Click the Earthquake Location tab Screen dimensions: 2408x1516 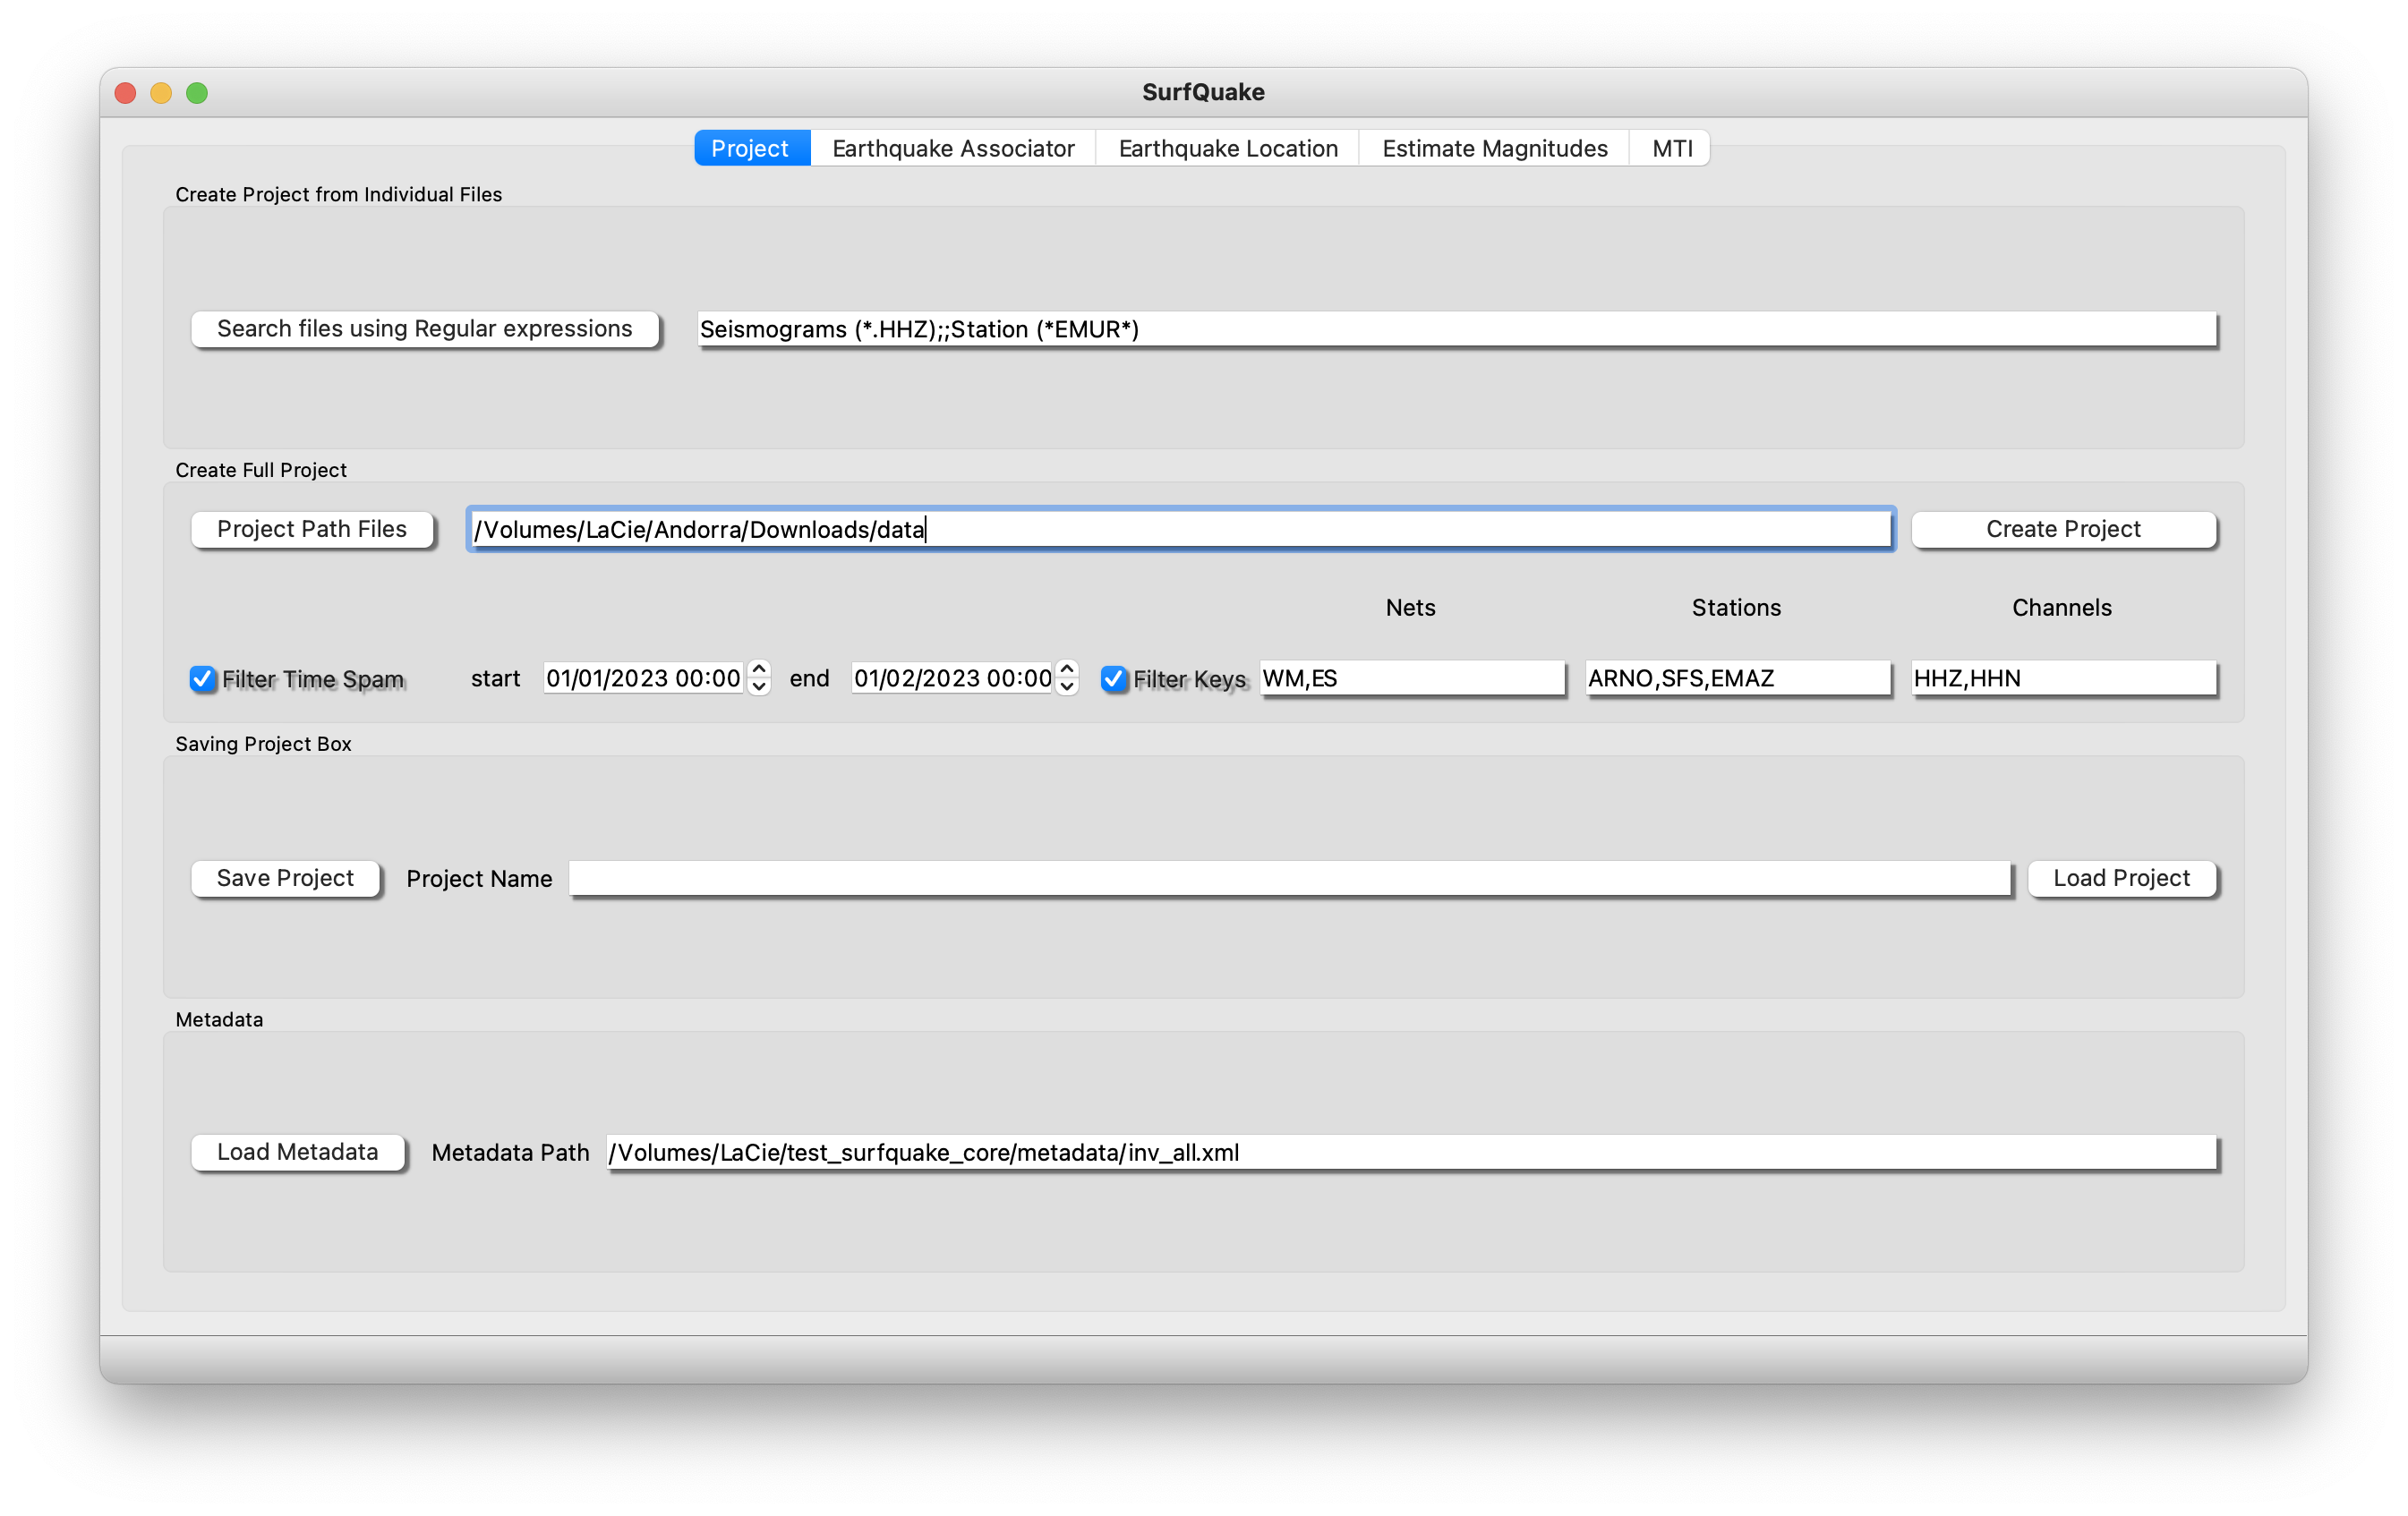1225,147
